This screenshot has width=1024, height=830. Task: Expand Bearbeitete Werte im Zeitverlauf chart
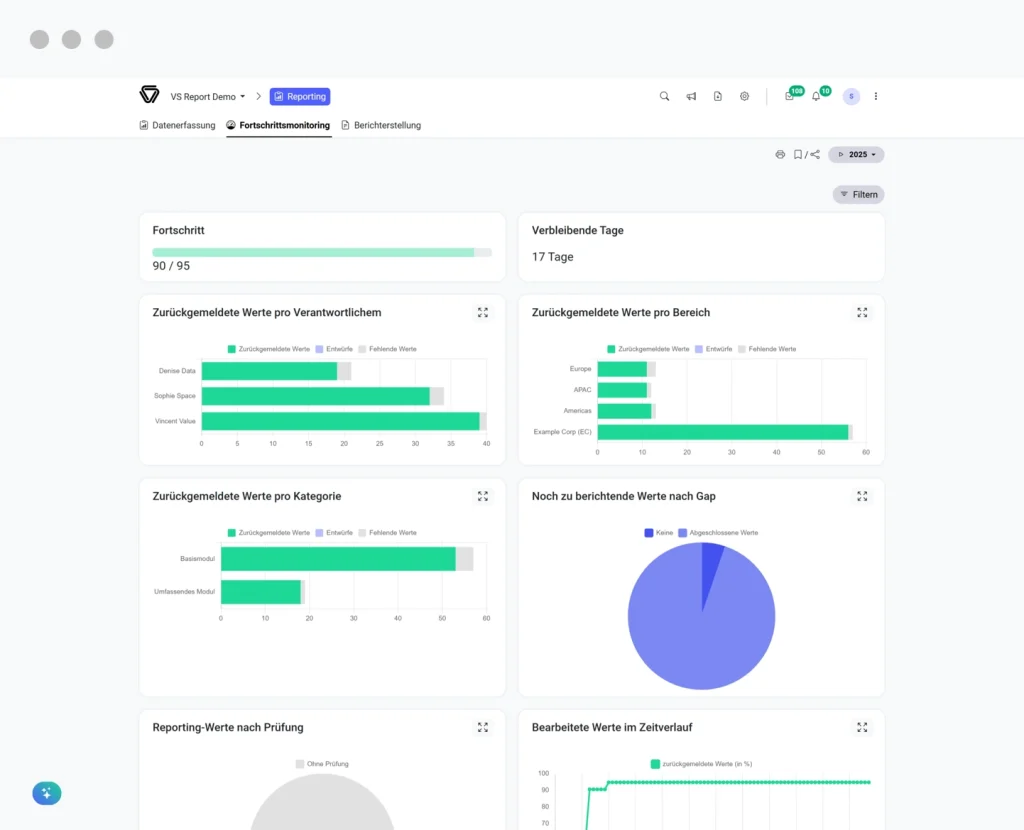click(862, 727)
